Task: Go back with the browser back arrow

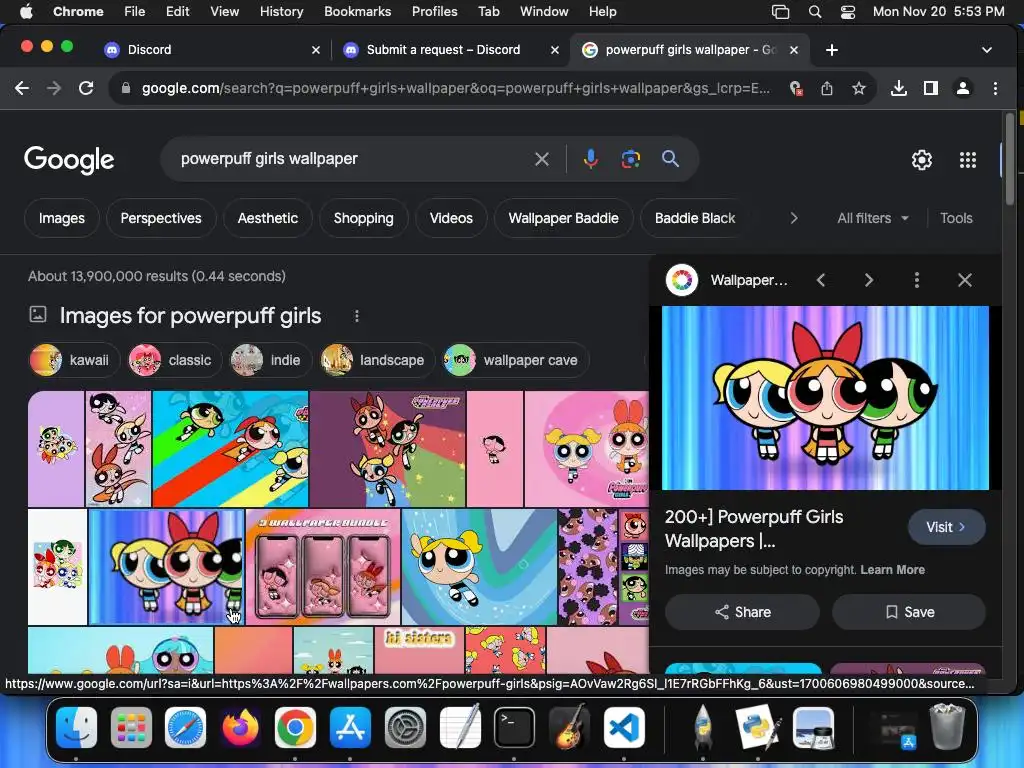Action: click(22, 88)
